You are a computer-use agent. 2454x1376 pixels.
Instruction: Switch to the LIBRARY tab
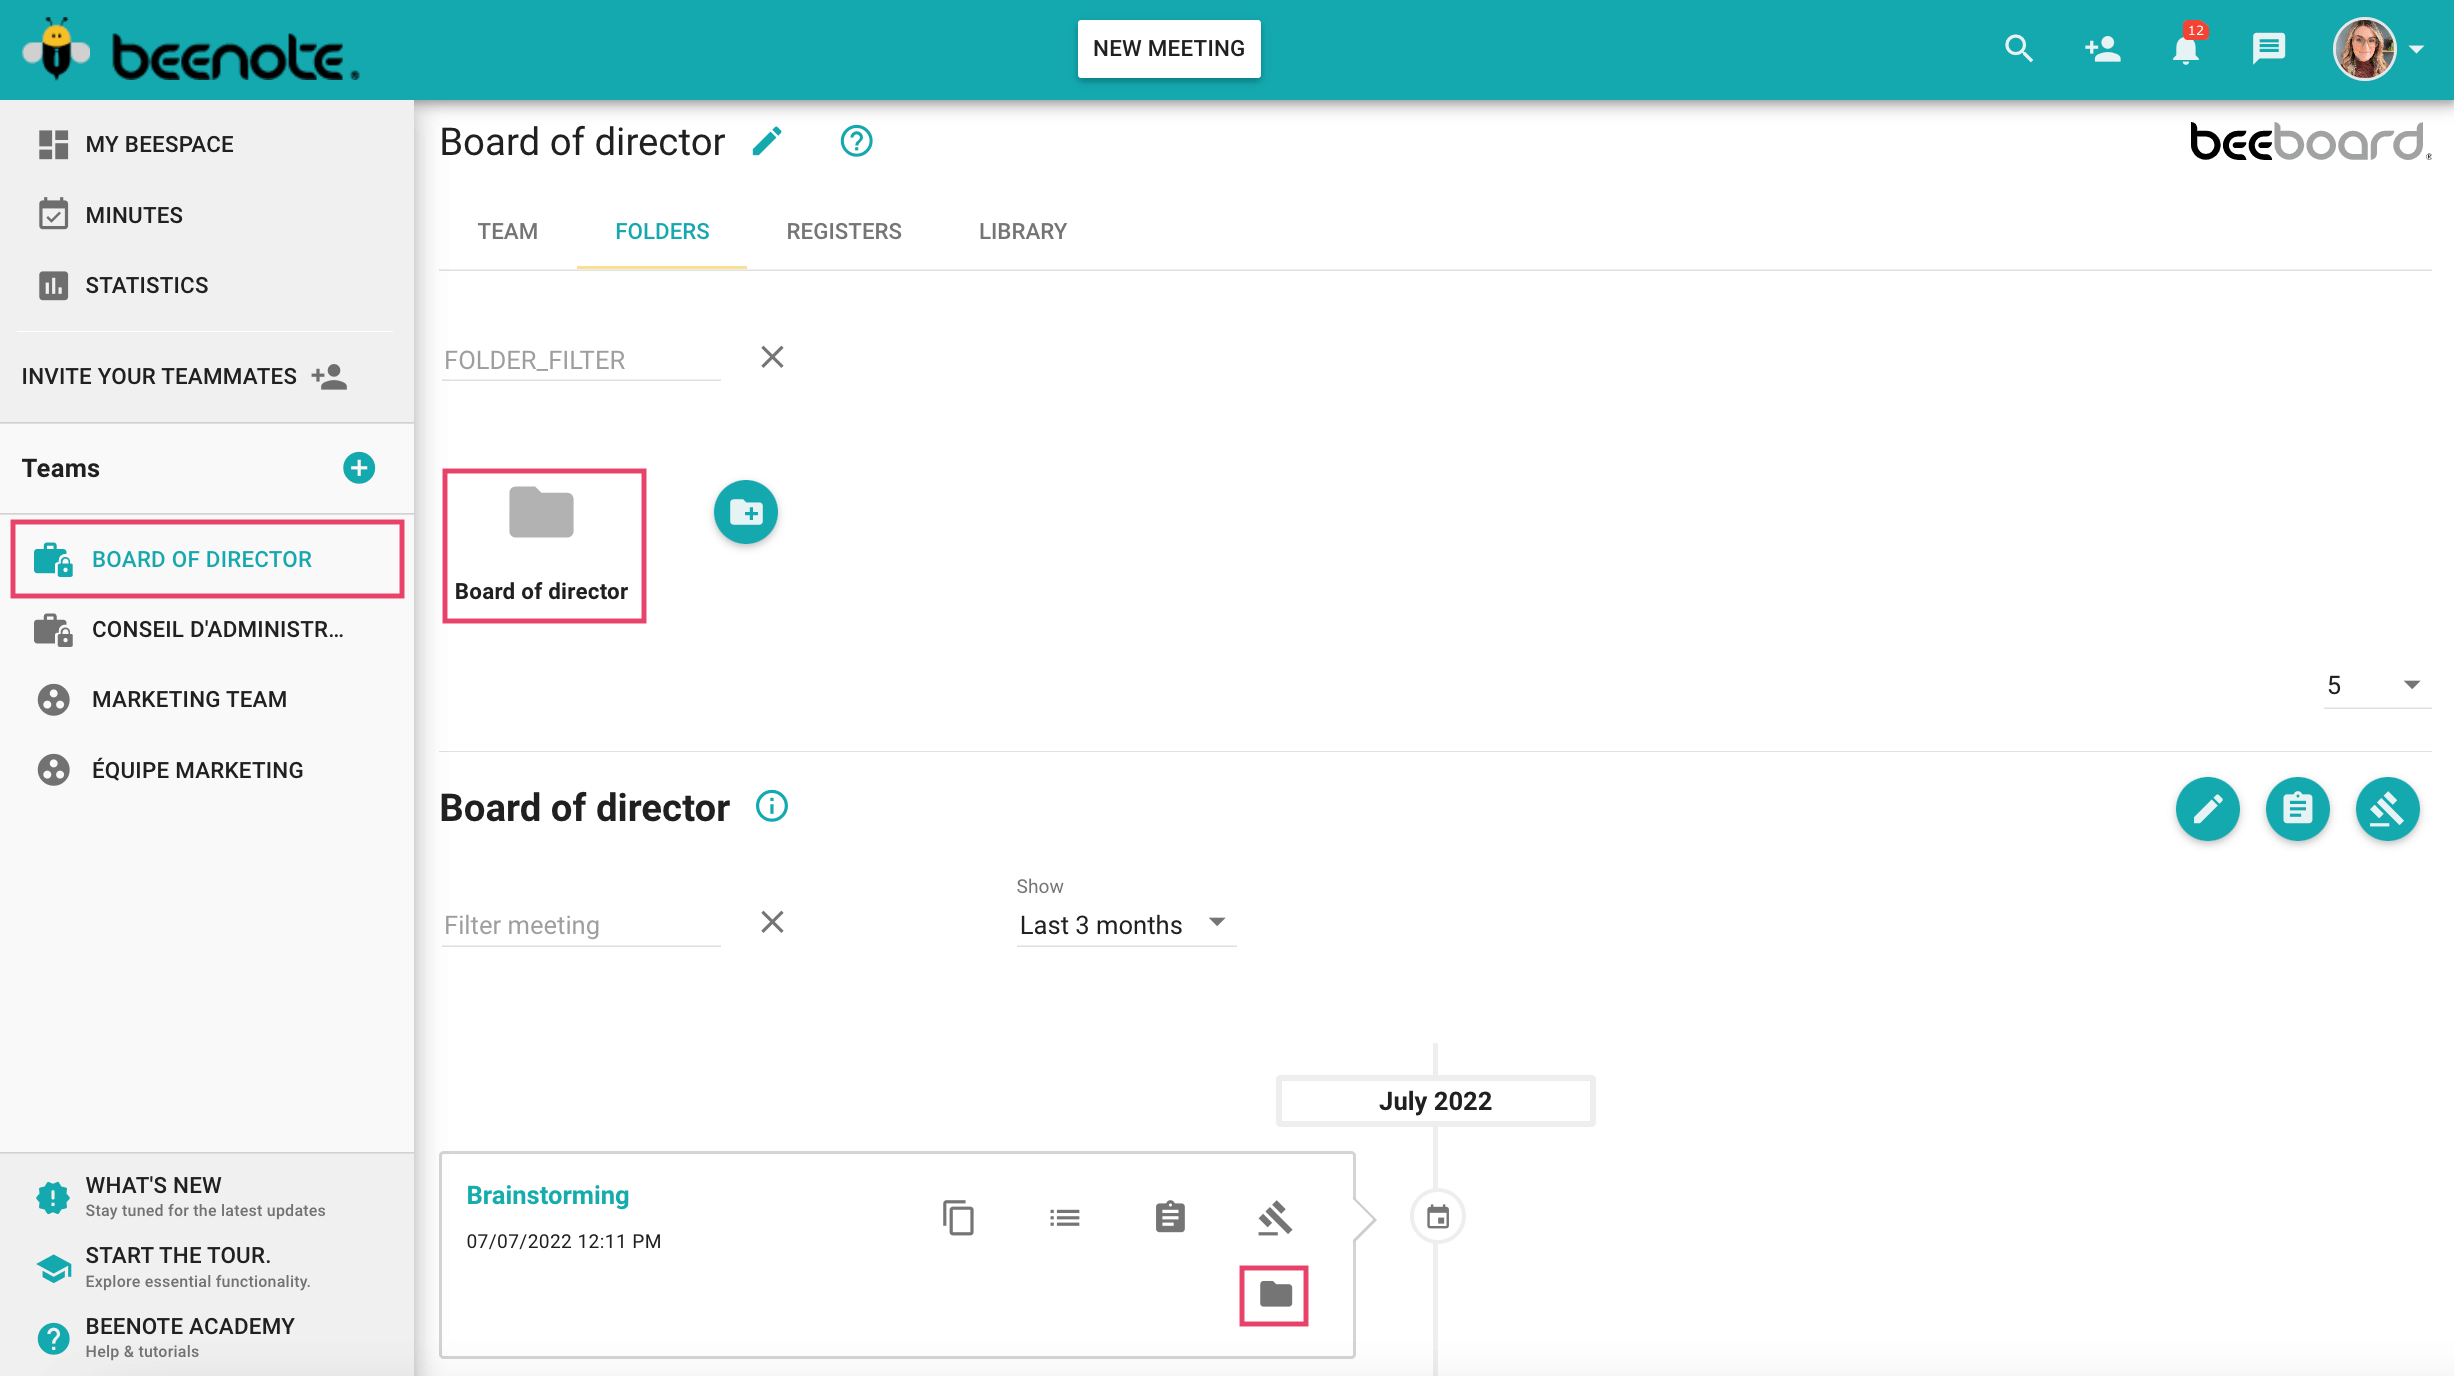pos(1022,232)
